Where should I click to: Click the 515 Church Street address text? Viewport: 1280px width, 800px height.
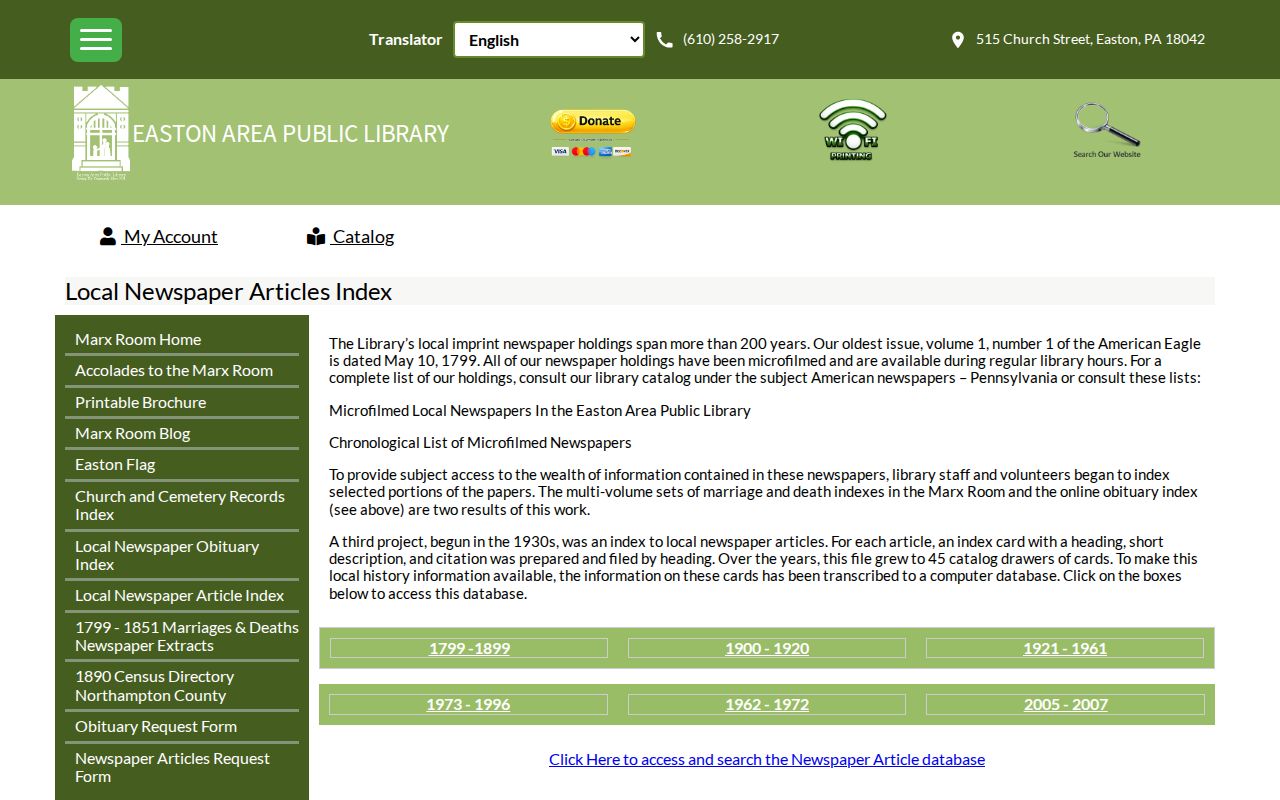1090,39
